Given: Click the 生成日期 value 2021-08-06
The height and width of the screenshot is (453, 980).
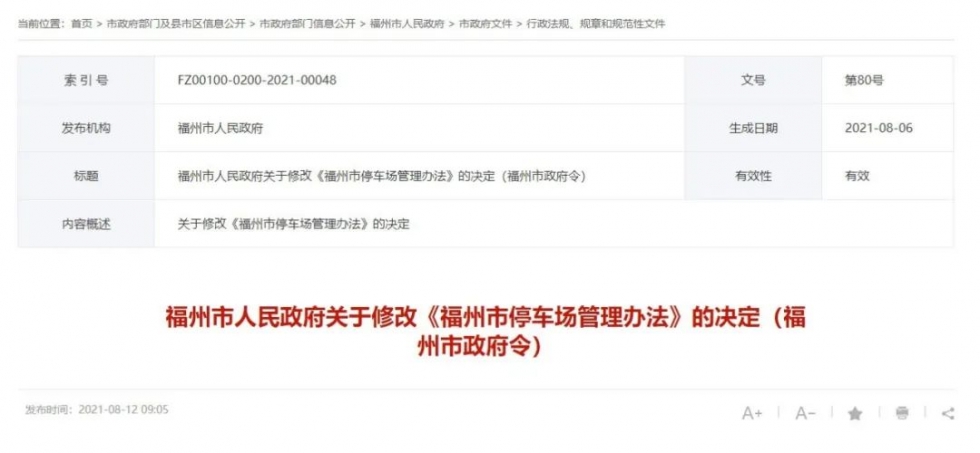Looking at the screenshot, I should pyautogui.click(x=879, y=128).
